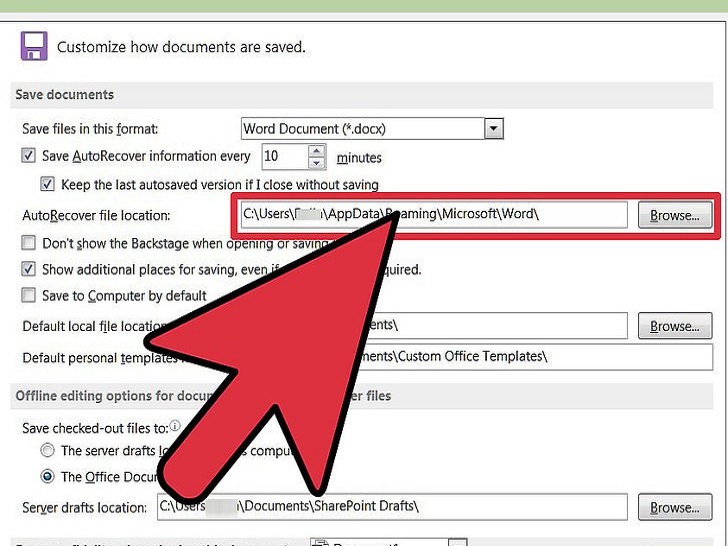Open info icon beside Save checked-out files
This screenshot has height=546, width=728.
point(175,426)
